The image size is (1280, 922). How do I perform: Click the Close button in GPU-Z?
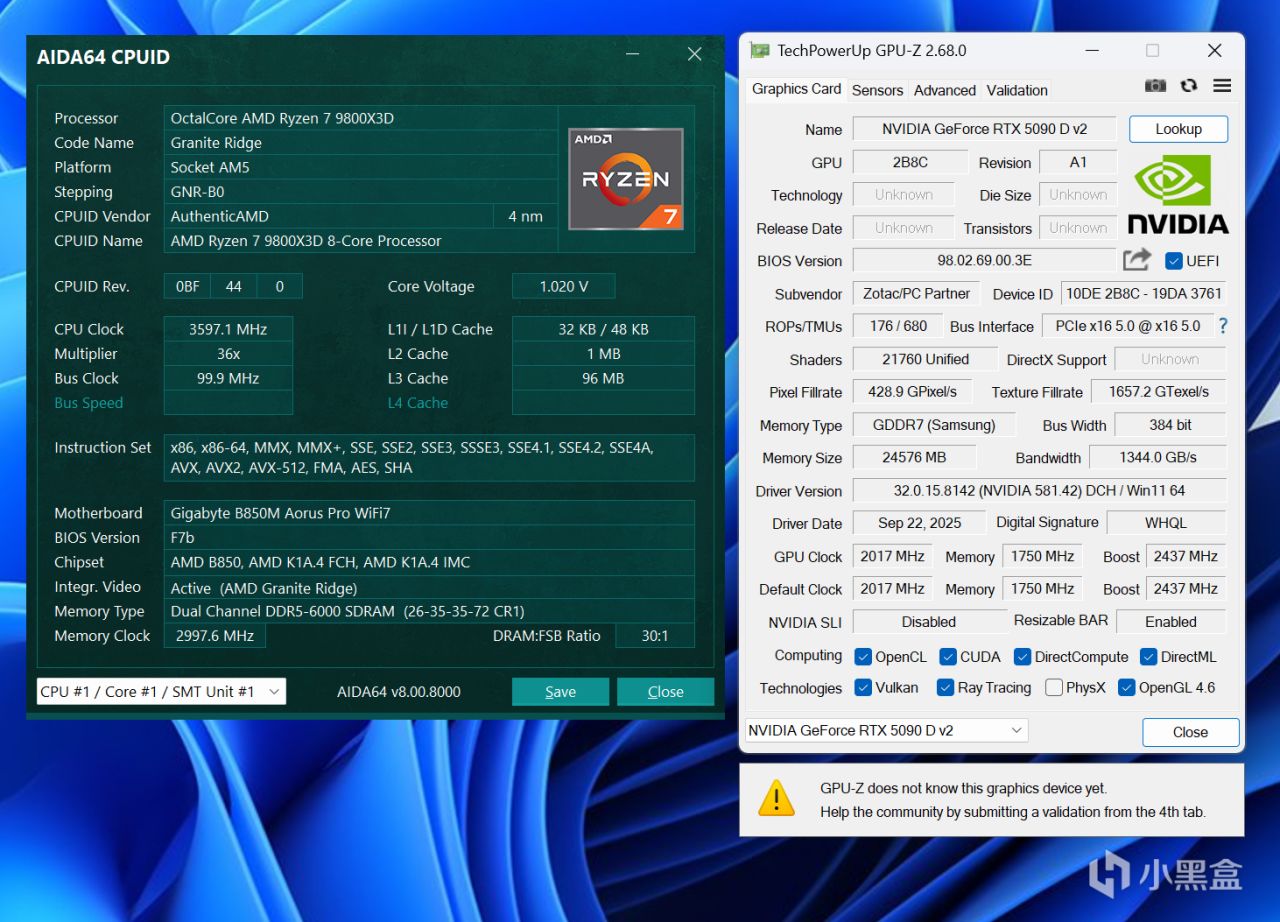point(1190,732)
